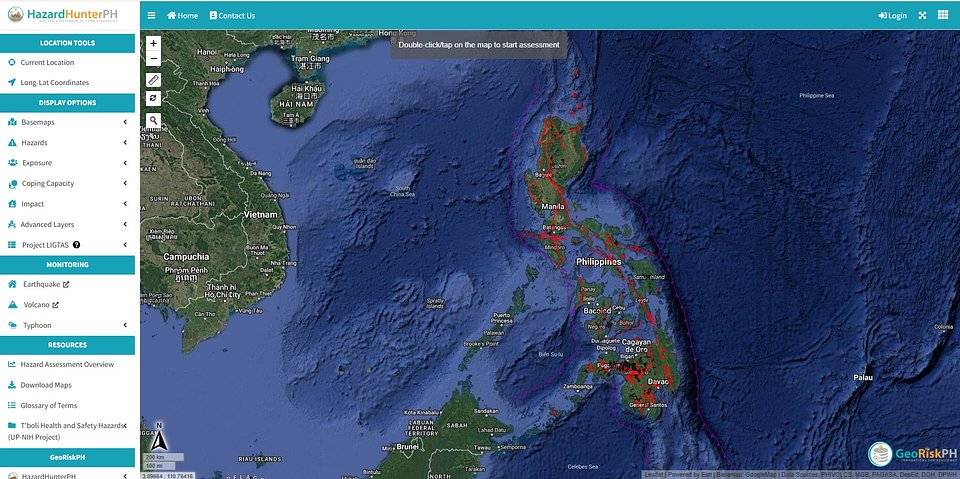
Task: Click the Hazards warning triangle icon
Action: pyautogui.click(x=12, y=143)
